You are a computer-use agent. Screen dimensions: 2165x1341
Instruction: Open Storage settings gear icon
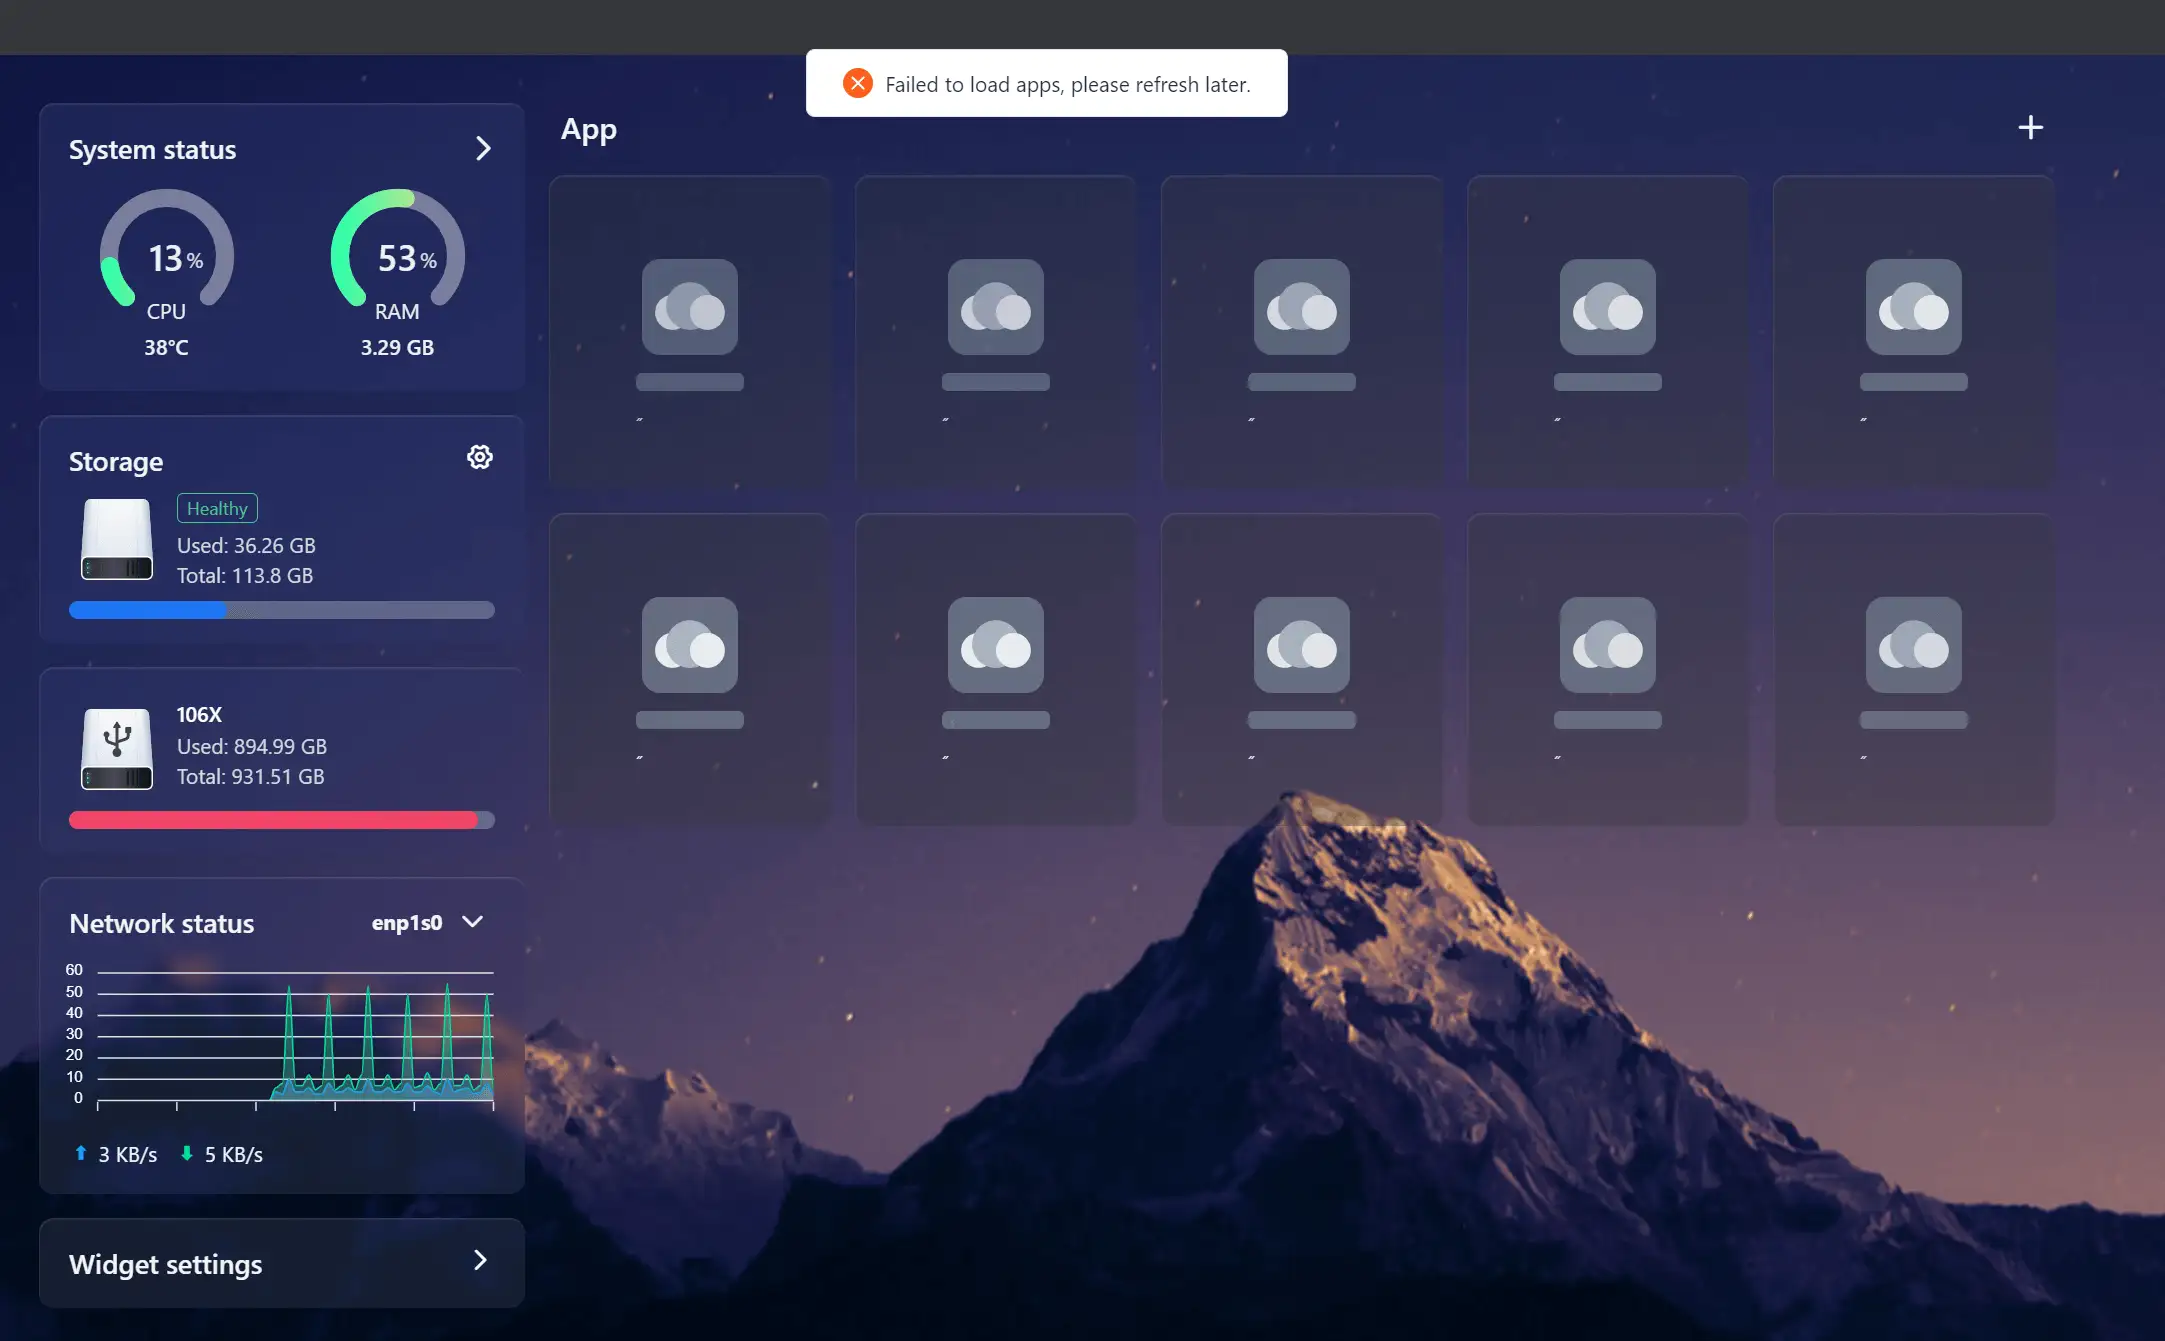(480, 457)
